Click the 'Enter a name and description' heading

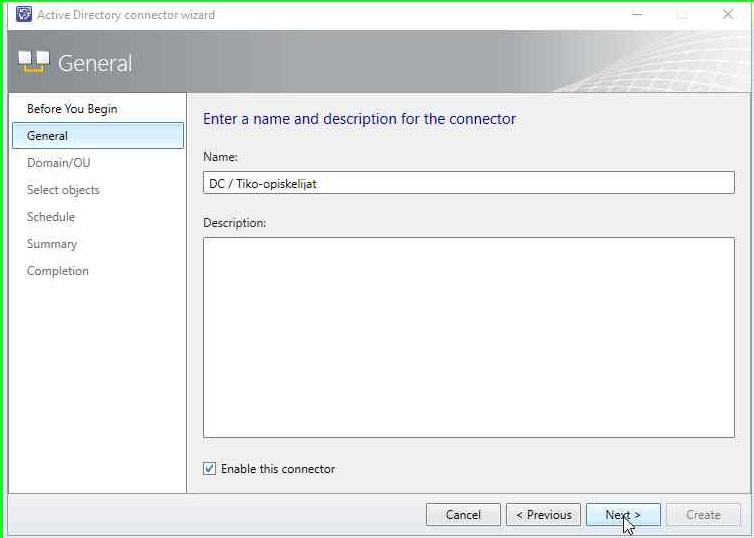[359, 119]
